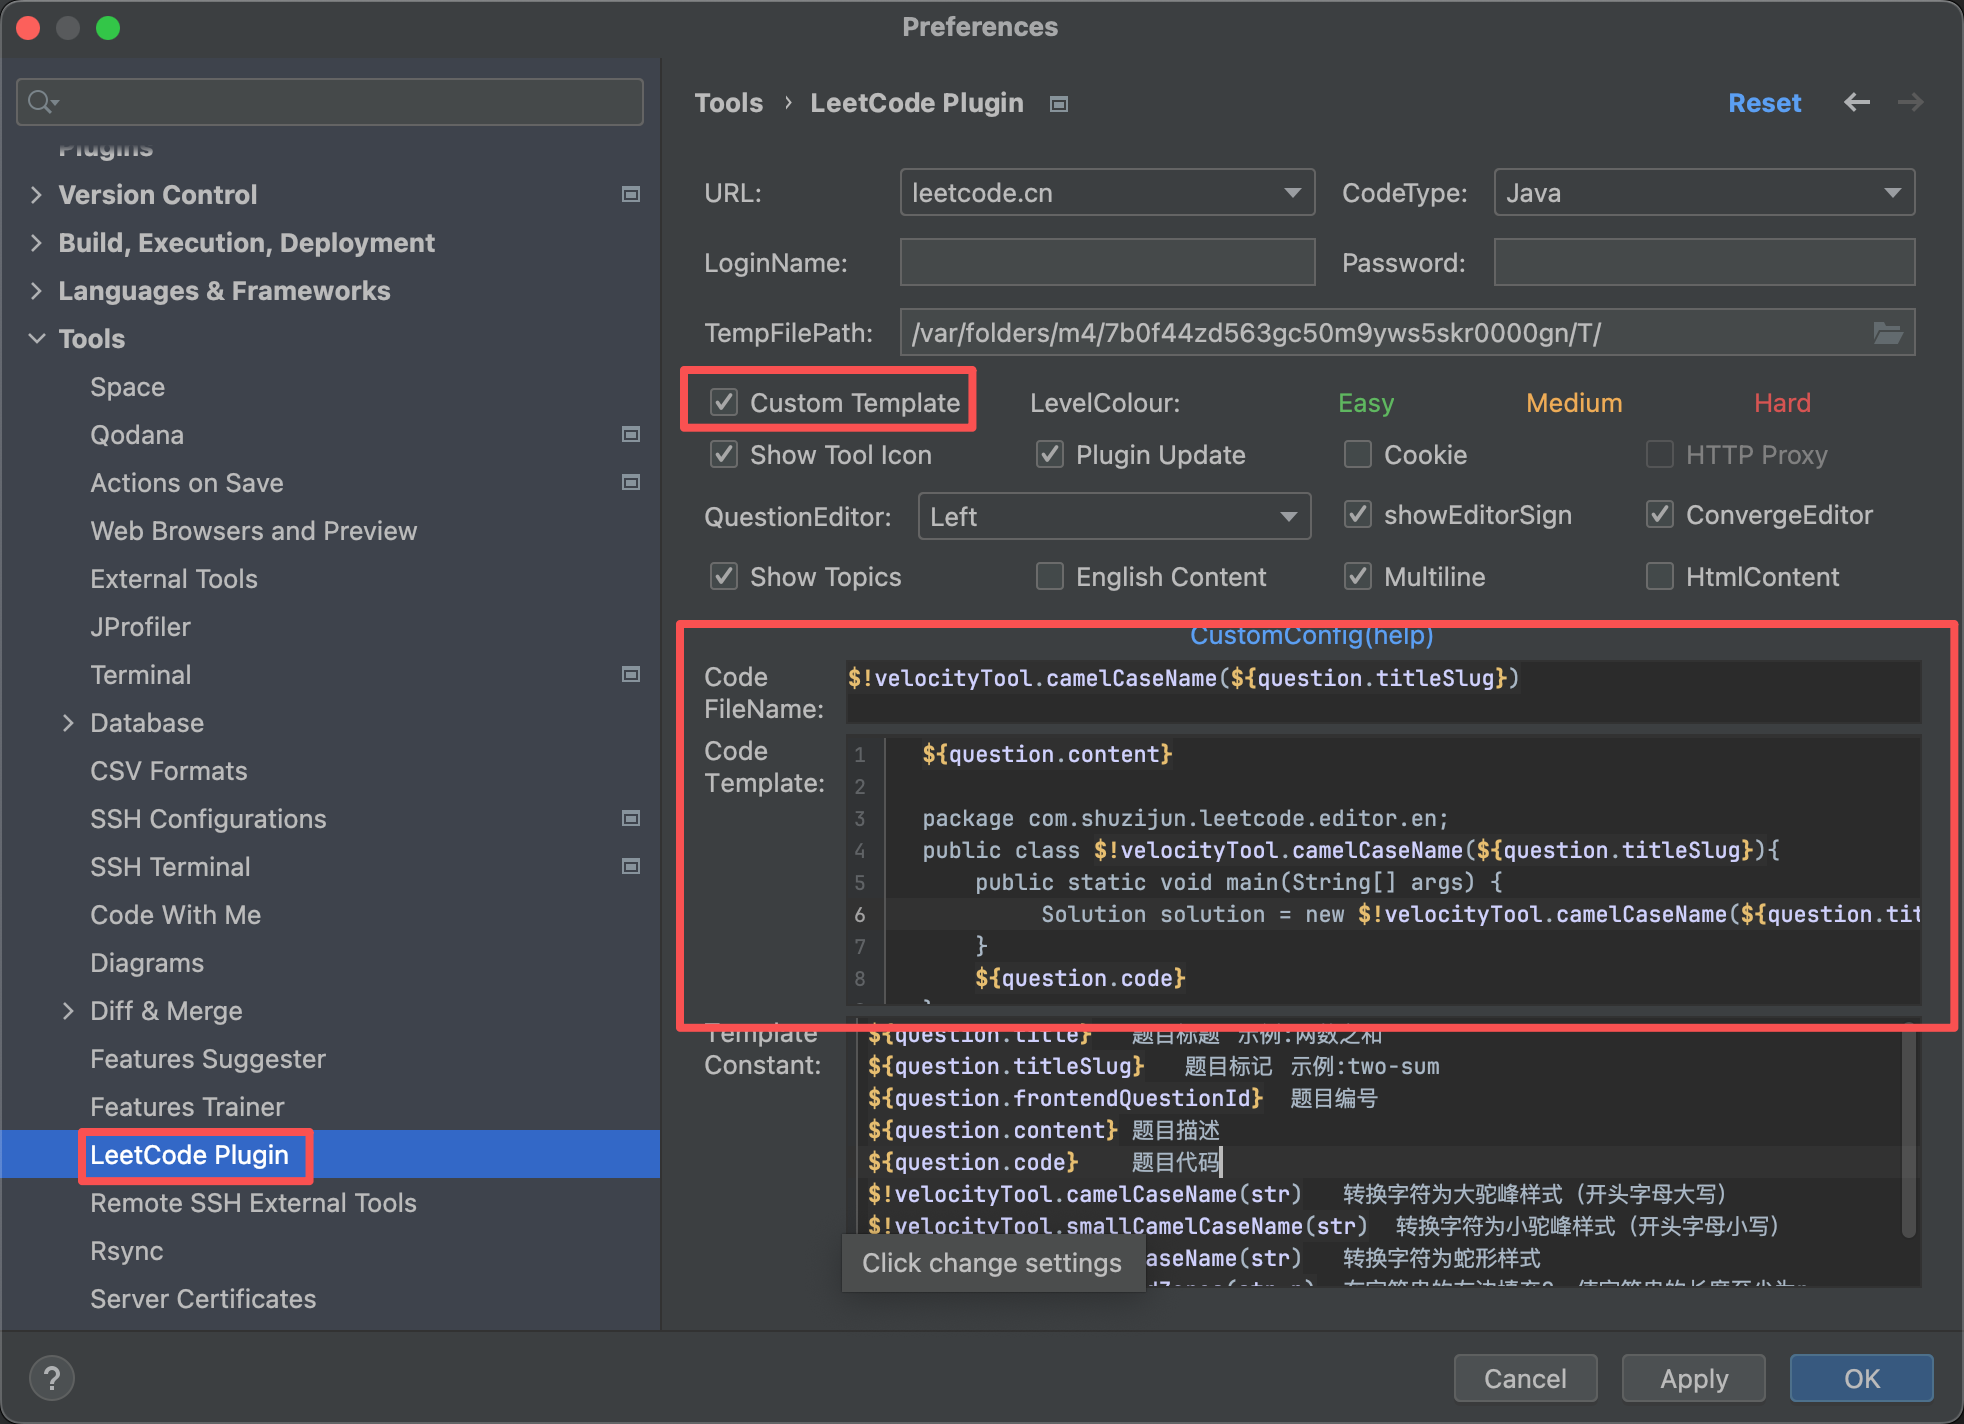The width and height of the screenshot is (1964, 1424).
Task: Pick the Medium level colour
Action: point(1573,402)
